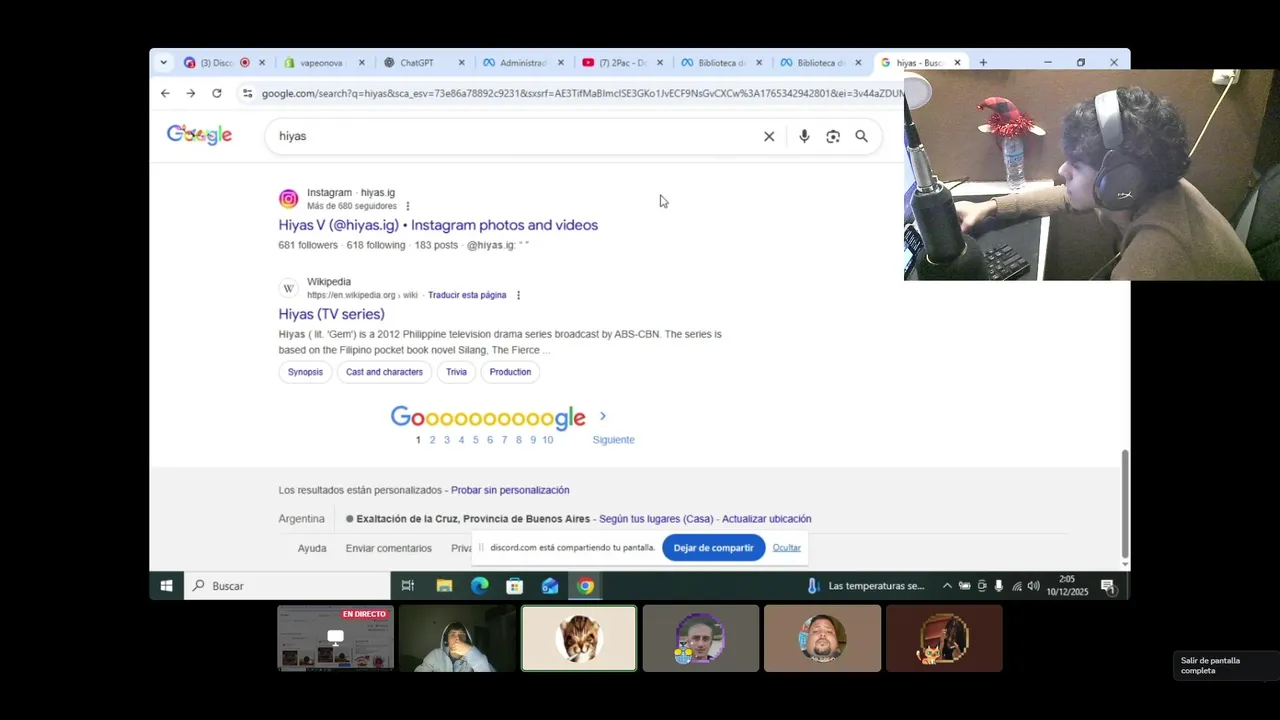Close the vapeonova tab
The height and width of the screenshot is (720, 1280).
(x=362, y=62)
